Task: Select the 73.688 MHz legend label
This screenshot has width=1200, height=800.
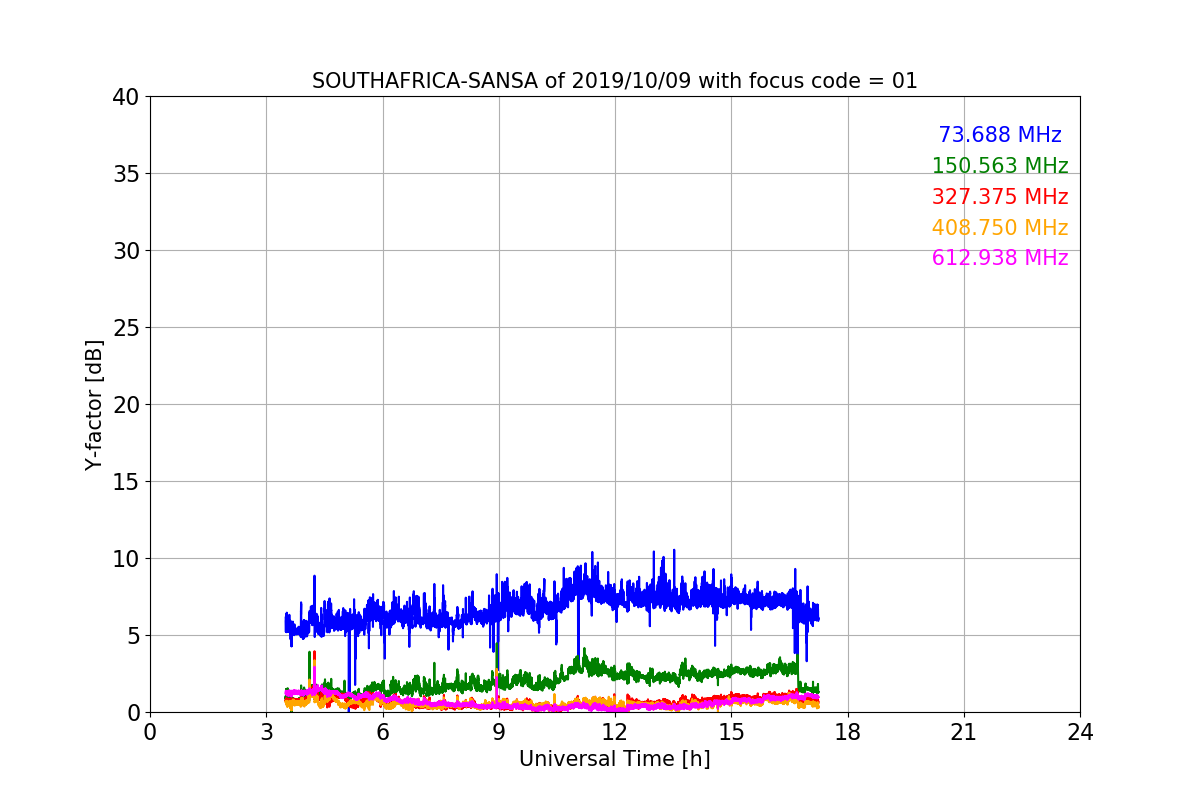Action: point(1000,135)
